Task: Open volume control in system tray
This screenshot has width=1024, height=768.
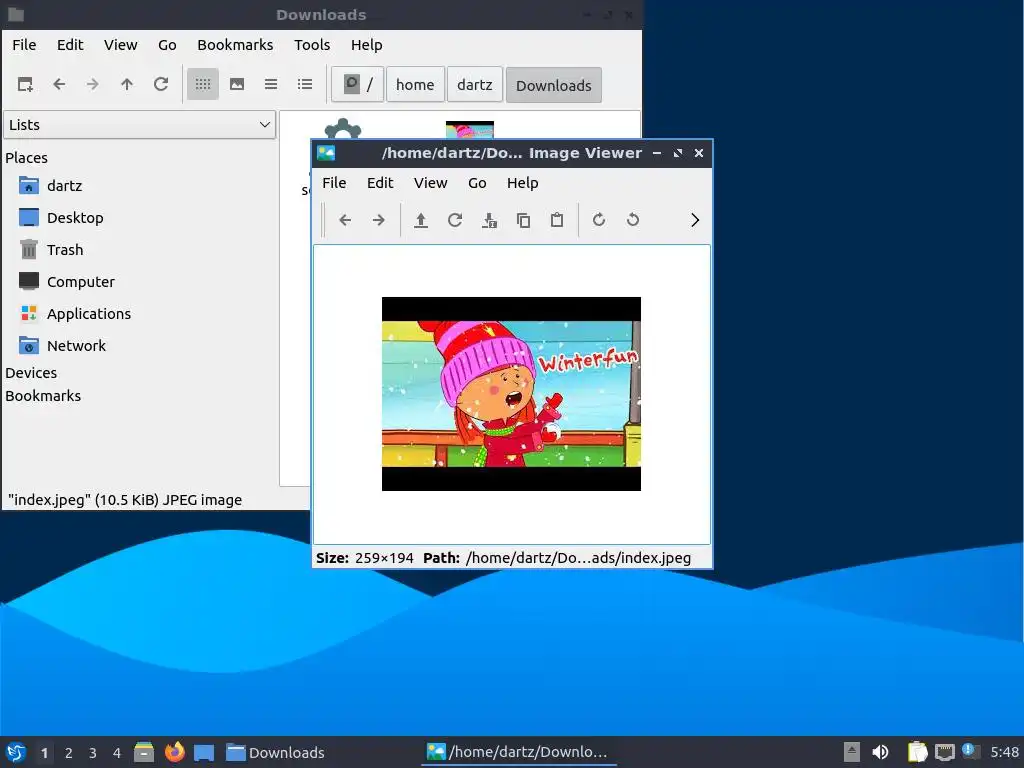Action: 880,752
